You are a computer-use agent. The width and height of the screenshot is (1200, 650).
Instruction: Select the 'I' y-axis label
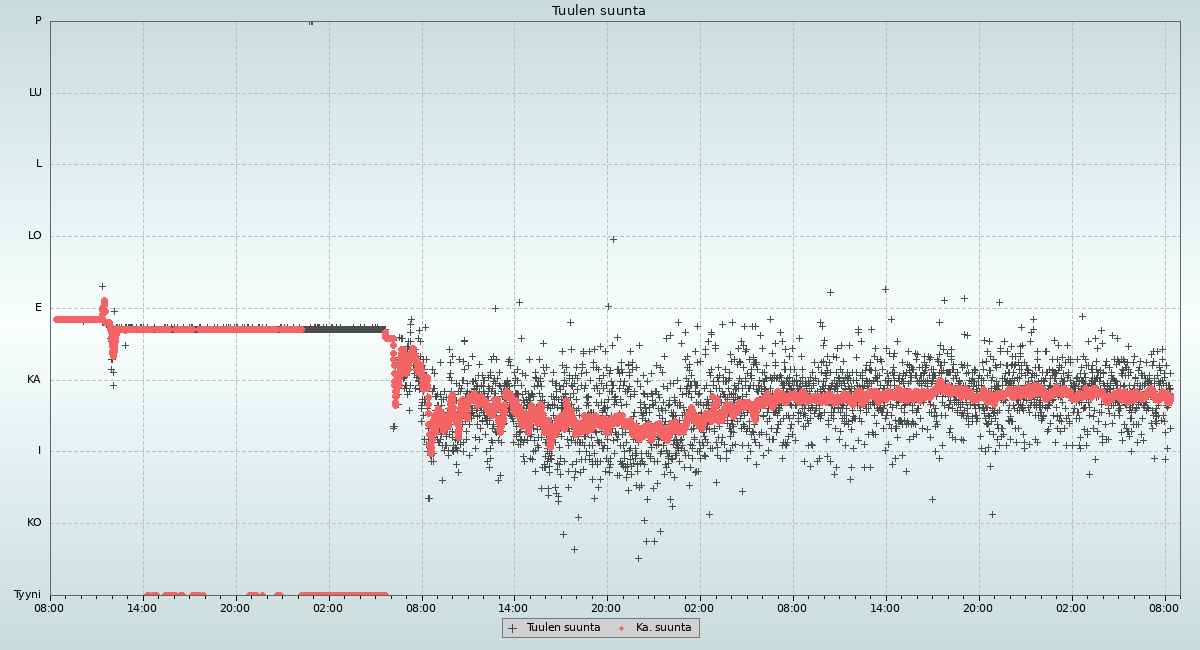[x=40, y=451]
